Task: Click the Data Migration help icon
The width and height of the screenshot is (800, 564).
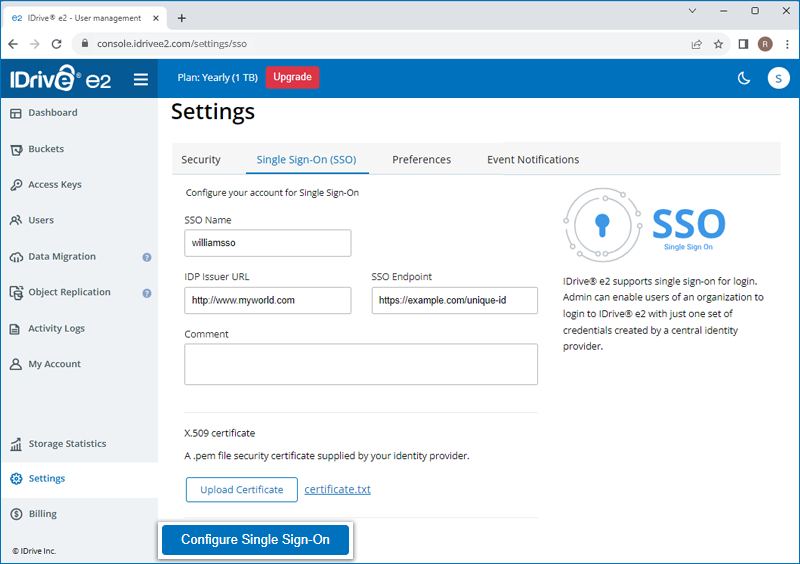Action: coord(147,257)
